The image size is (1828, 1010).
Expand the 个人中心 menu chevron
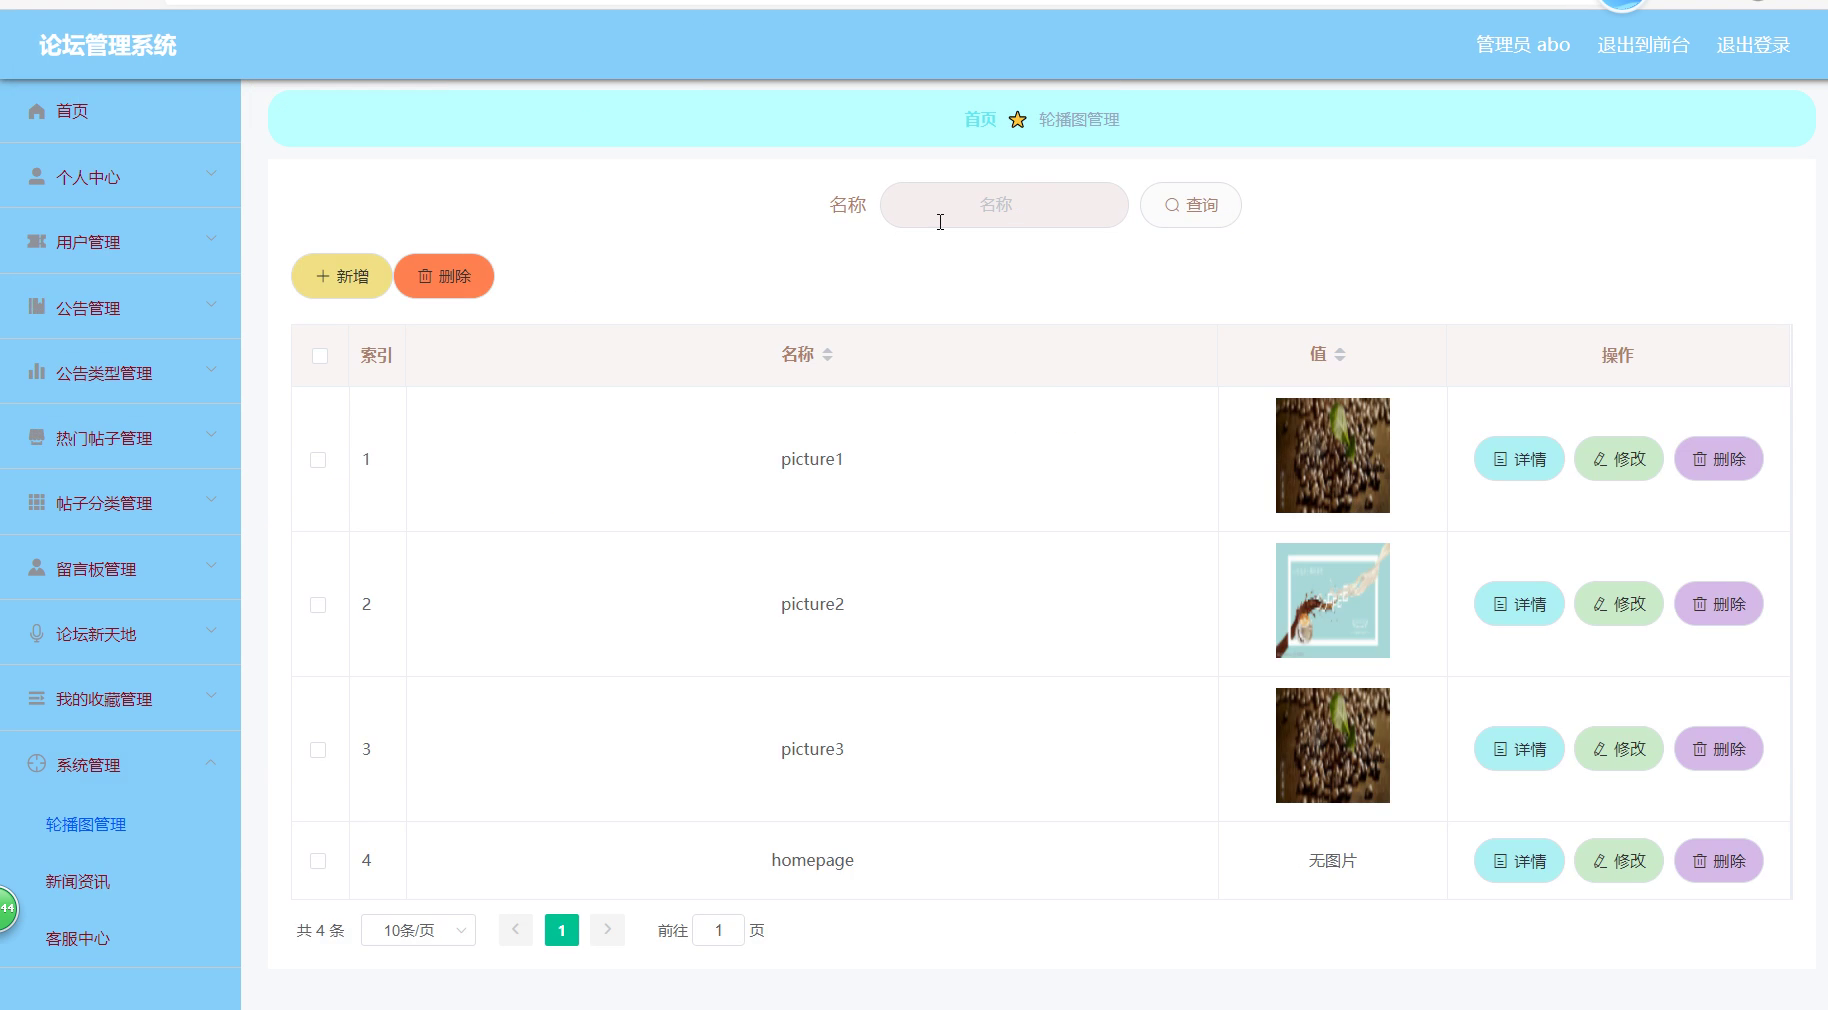211,173
